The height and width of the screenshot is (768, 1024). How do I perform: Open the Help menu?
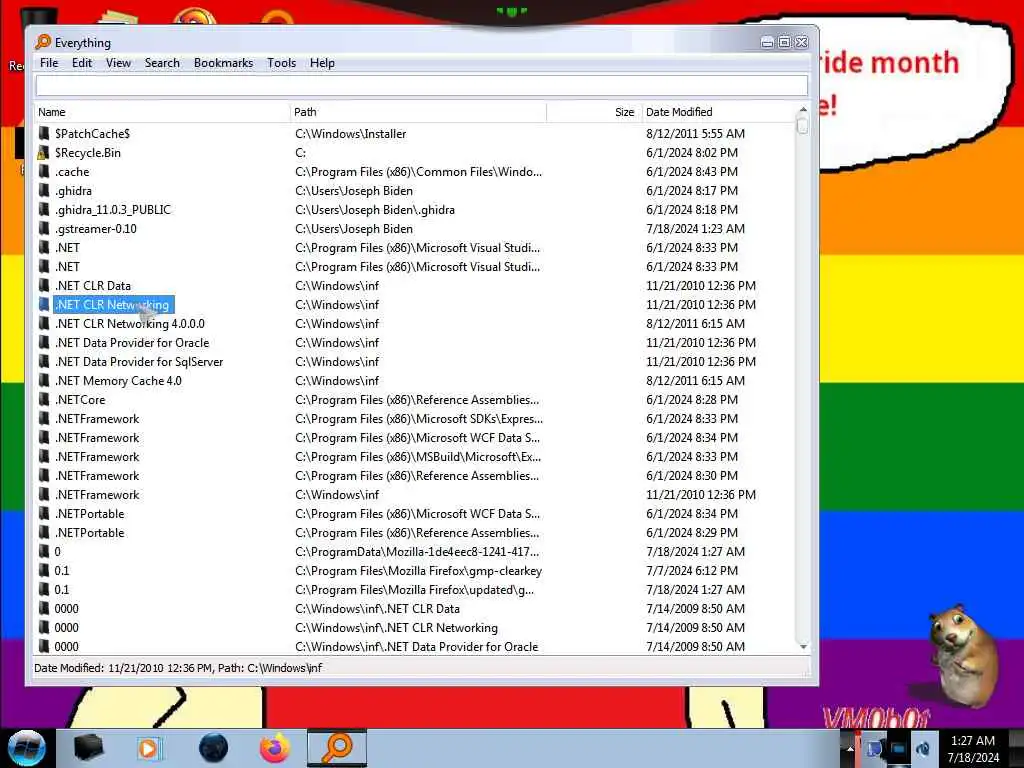coord(322,63)
